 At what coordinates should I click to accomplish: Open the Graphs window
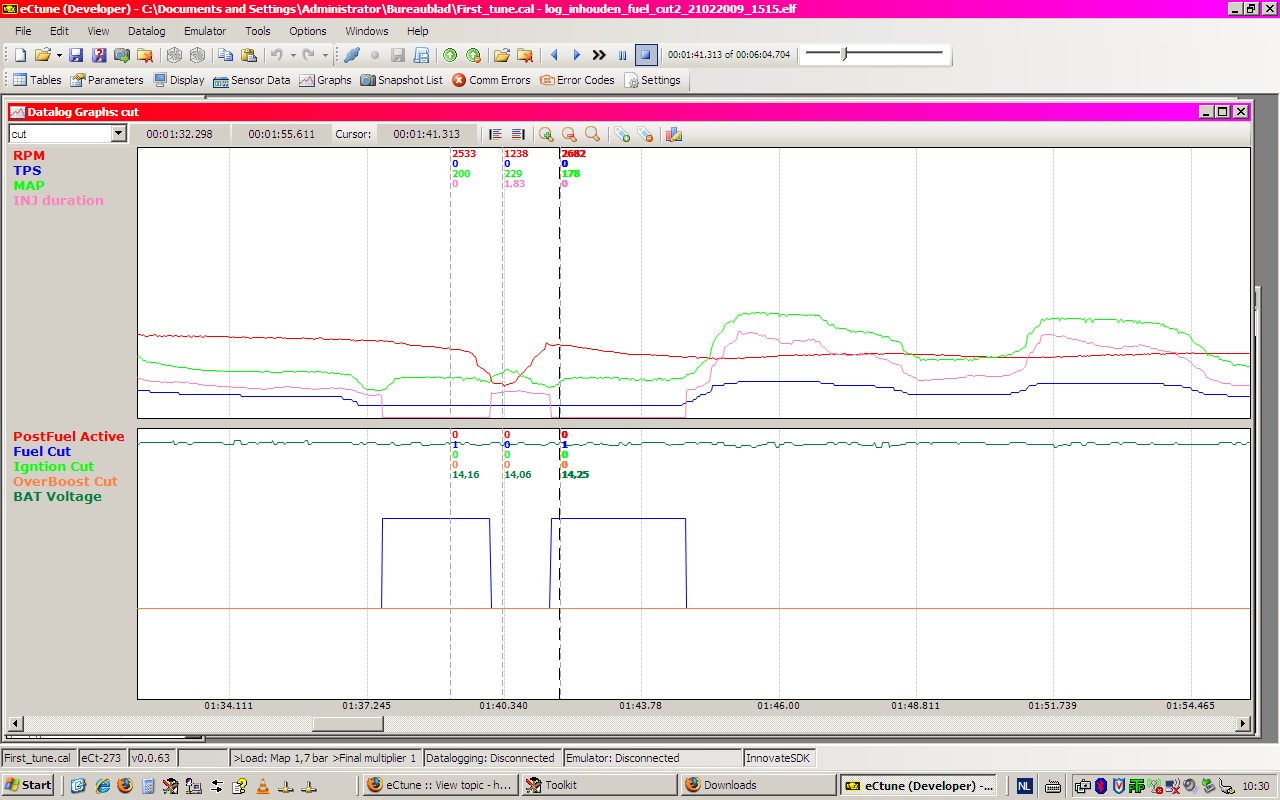326,80
